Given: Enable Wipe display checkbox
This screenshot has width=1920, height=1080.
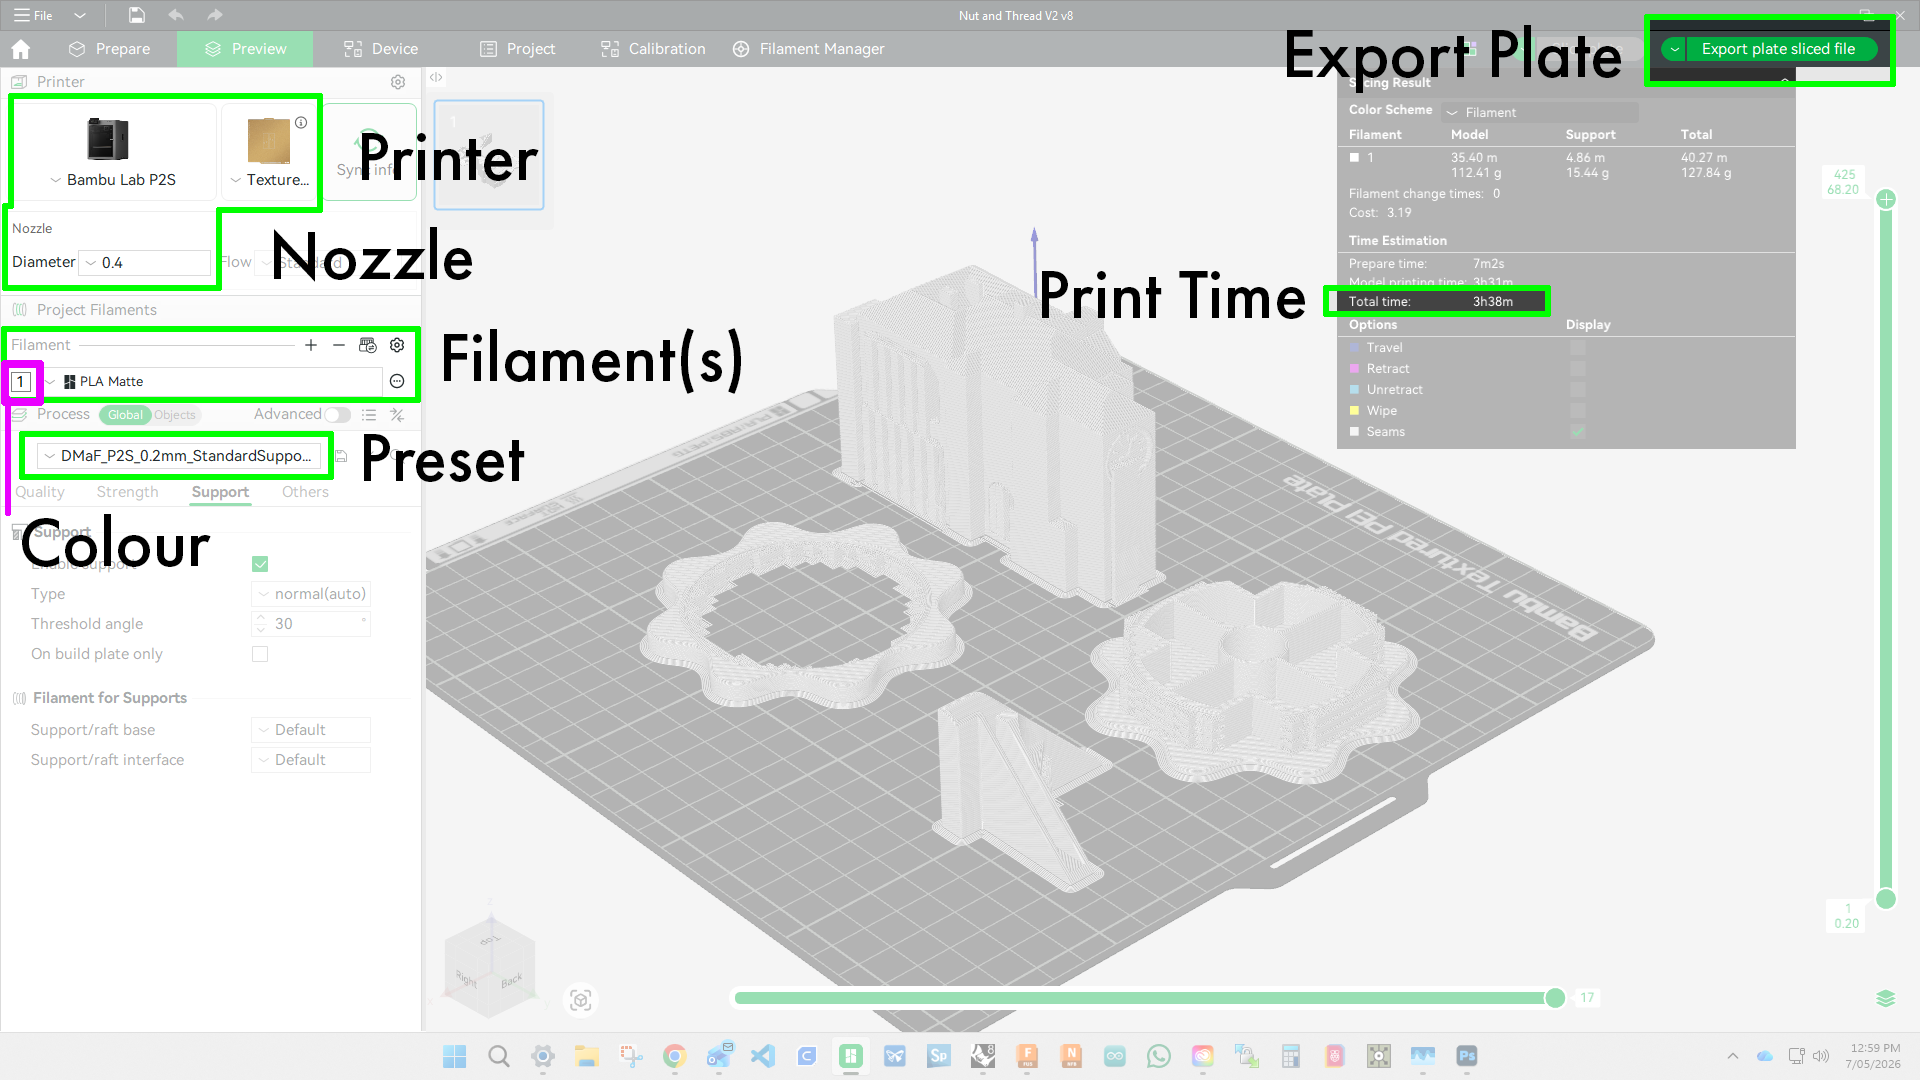Looking at the screenshot, I should (1578, 411).
